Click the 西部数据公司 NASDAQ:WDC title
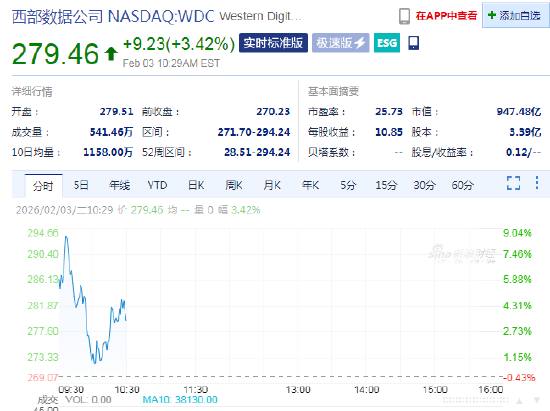The image size is (550, 411). (113, 16)
